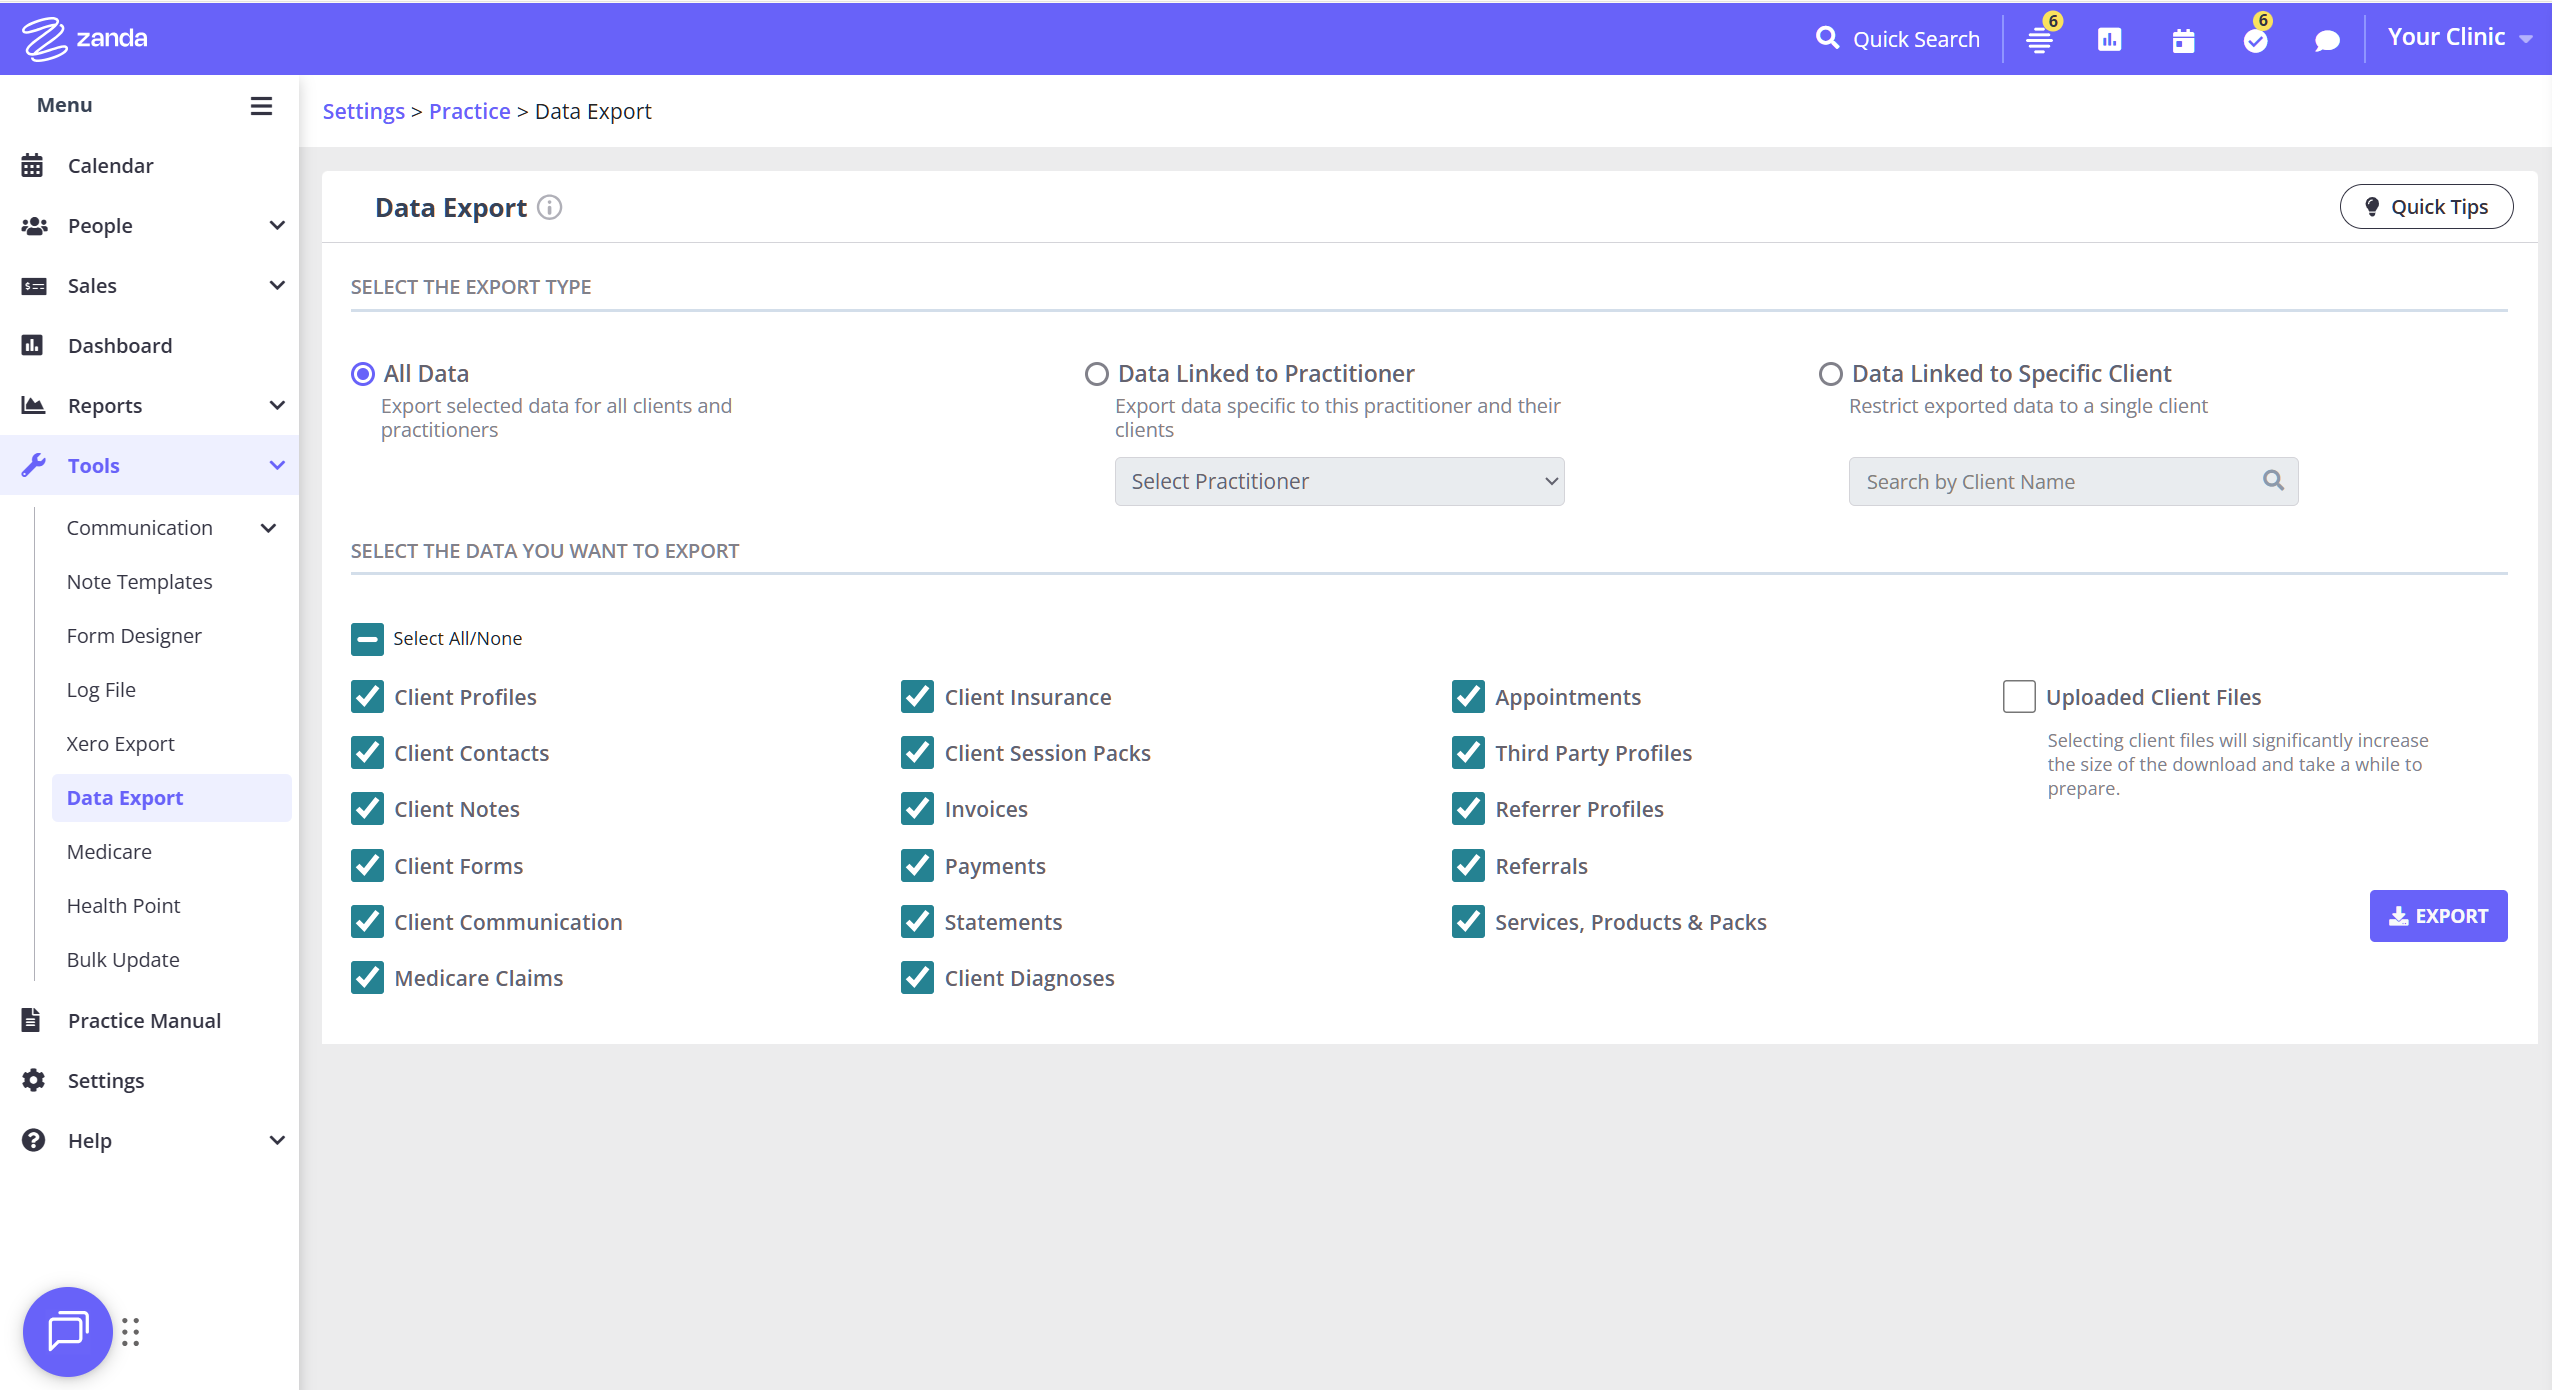Screen dimensions: 2552x1390
Task: Open the tasks checkmark icon in header
Action: pyautogui.click(x=2255, y=40)
